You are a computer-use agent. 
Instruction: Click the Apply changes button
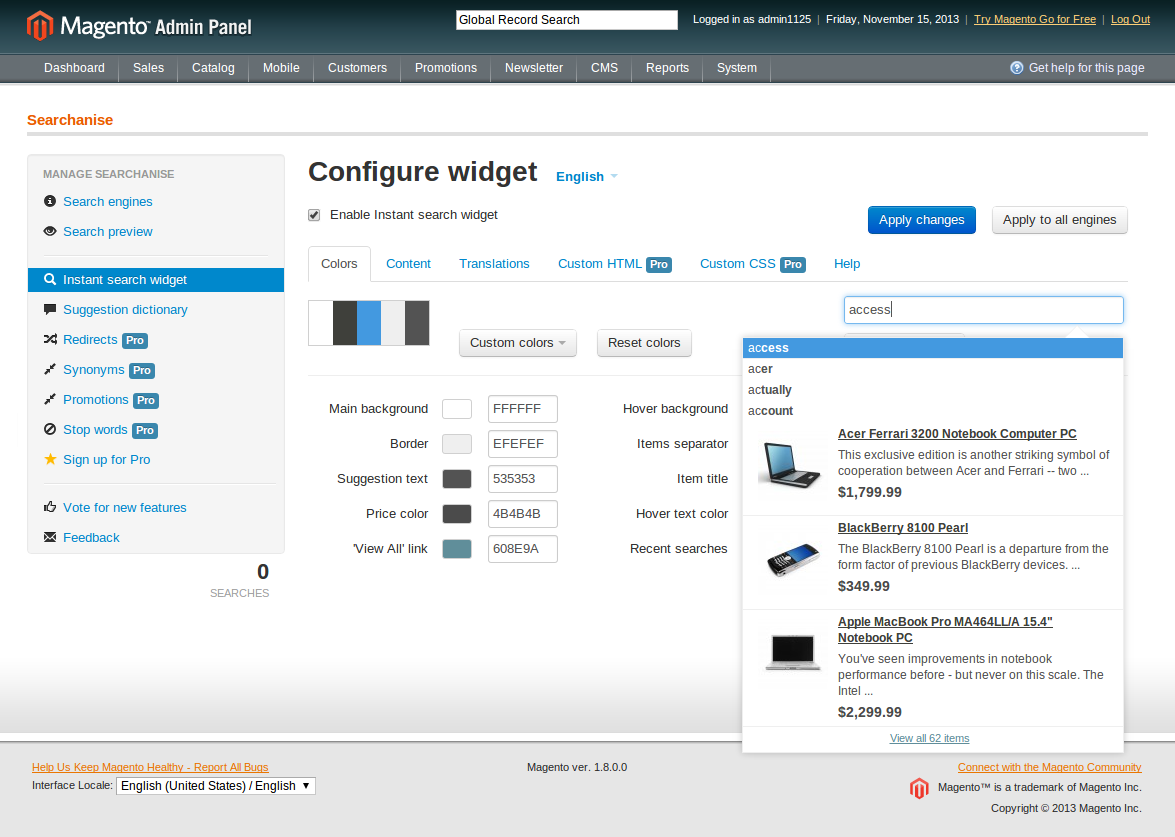click(922, 220)
